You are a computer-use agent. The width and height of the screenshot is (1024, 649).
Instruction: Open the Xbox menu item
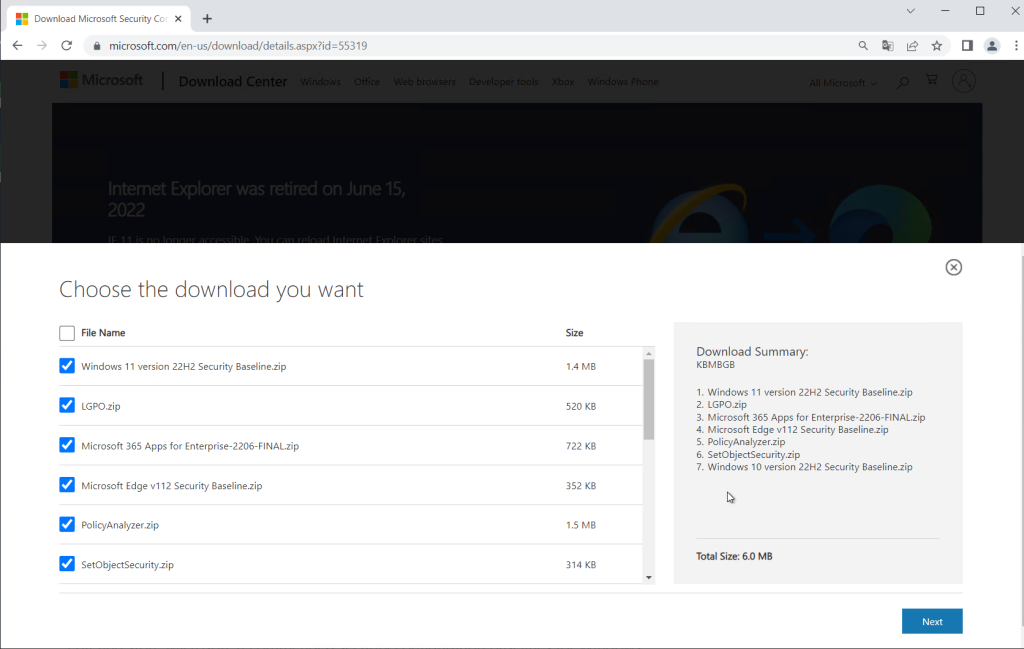563,82
